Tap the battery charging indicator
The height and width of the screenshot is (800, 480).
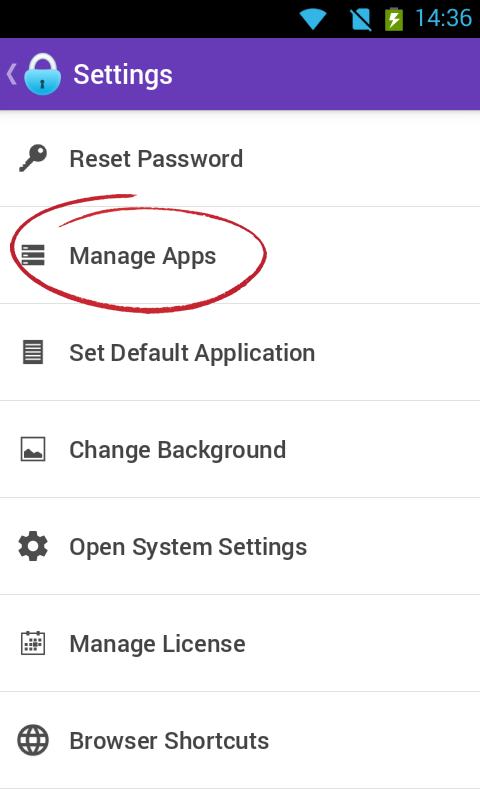(394, 19)
